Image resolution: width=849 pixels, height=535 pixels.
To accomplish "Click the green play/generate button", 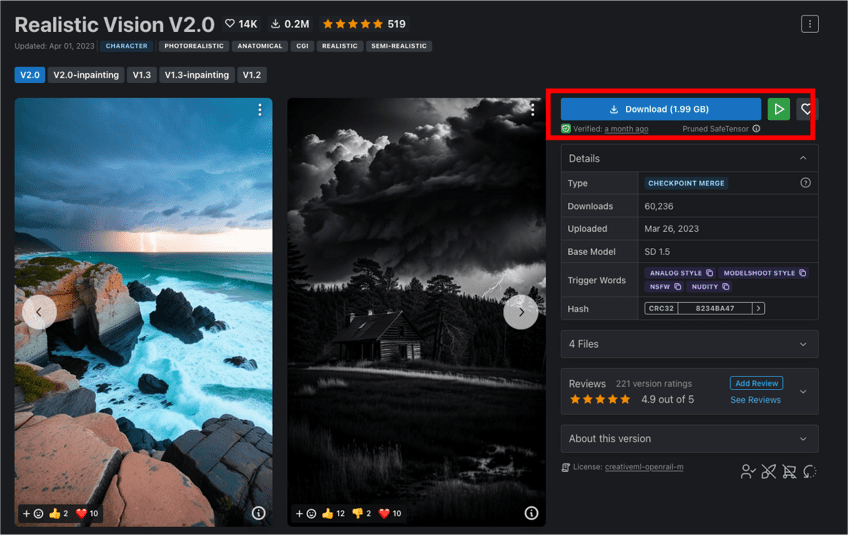I will 778,109.
